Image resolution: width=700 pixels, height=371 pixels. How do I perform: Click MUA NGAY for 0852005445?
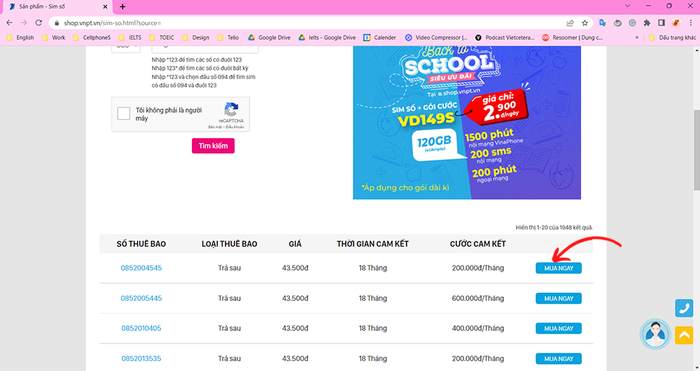click(x=558, y=298)
